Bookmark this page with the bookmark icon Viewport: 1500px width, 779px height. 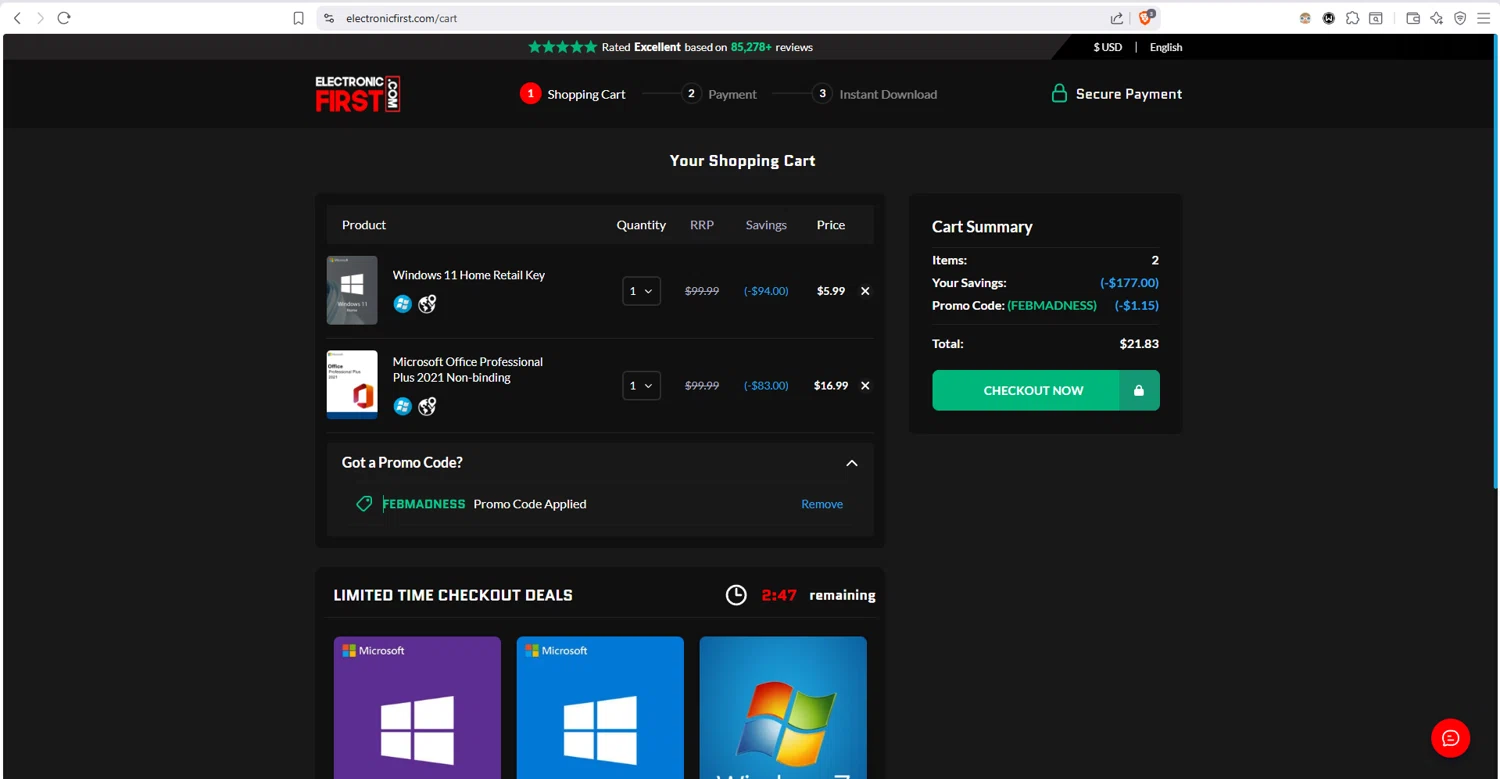pos(298,18)
